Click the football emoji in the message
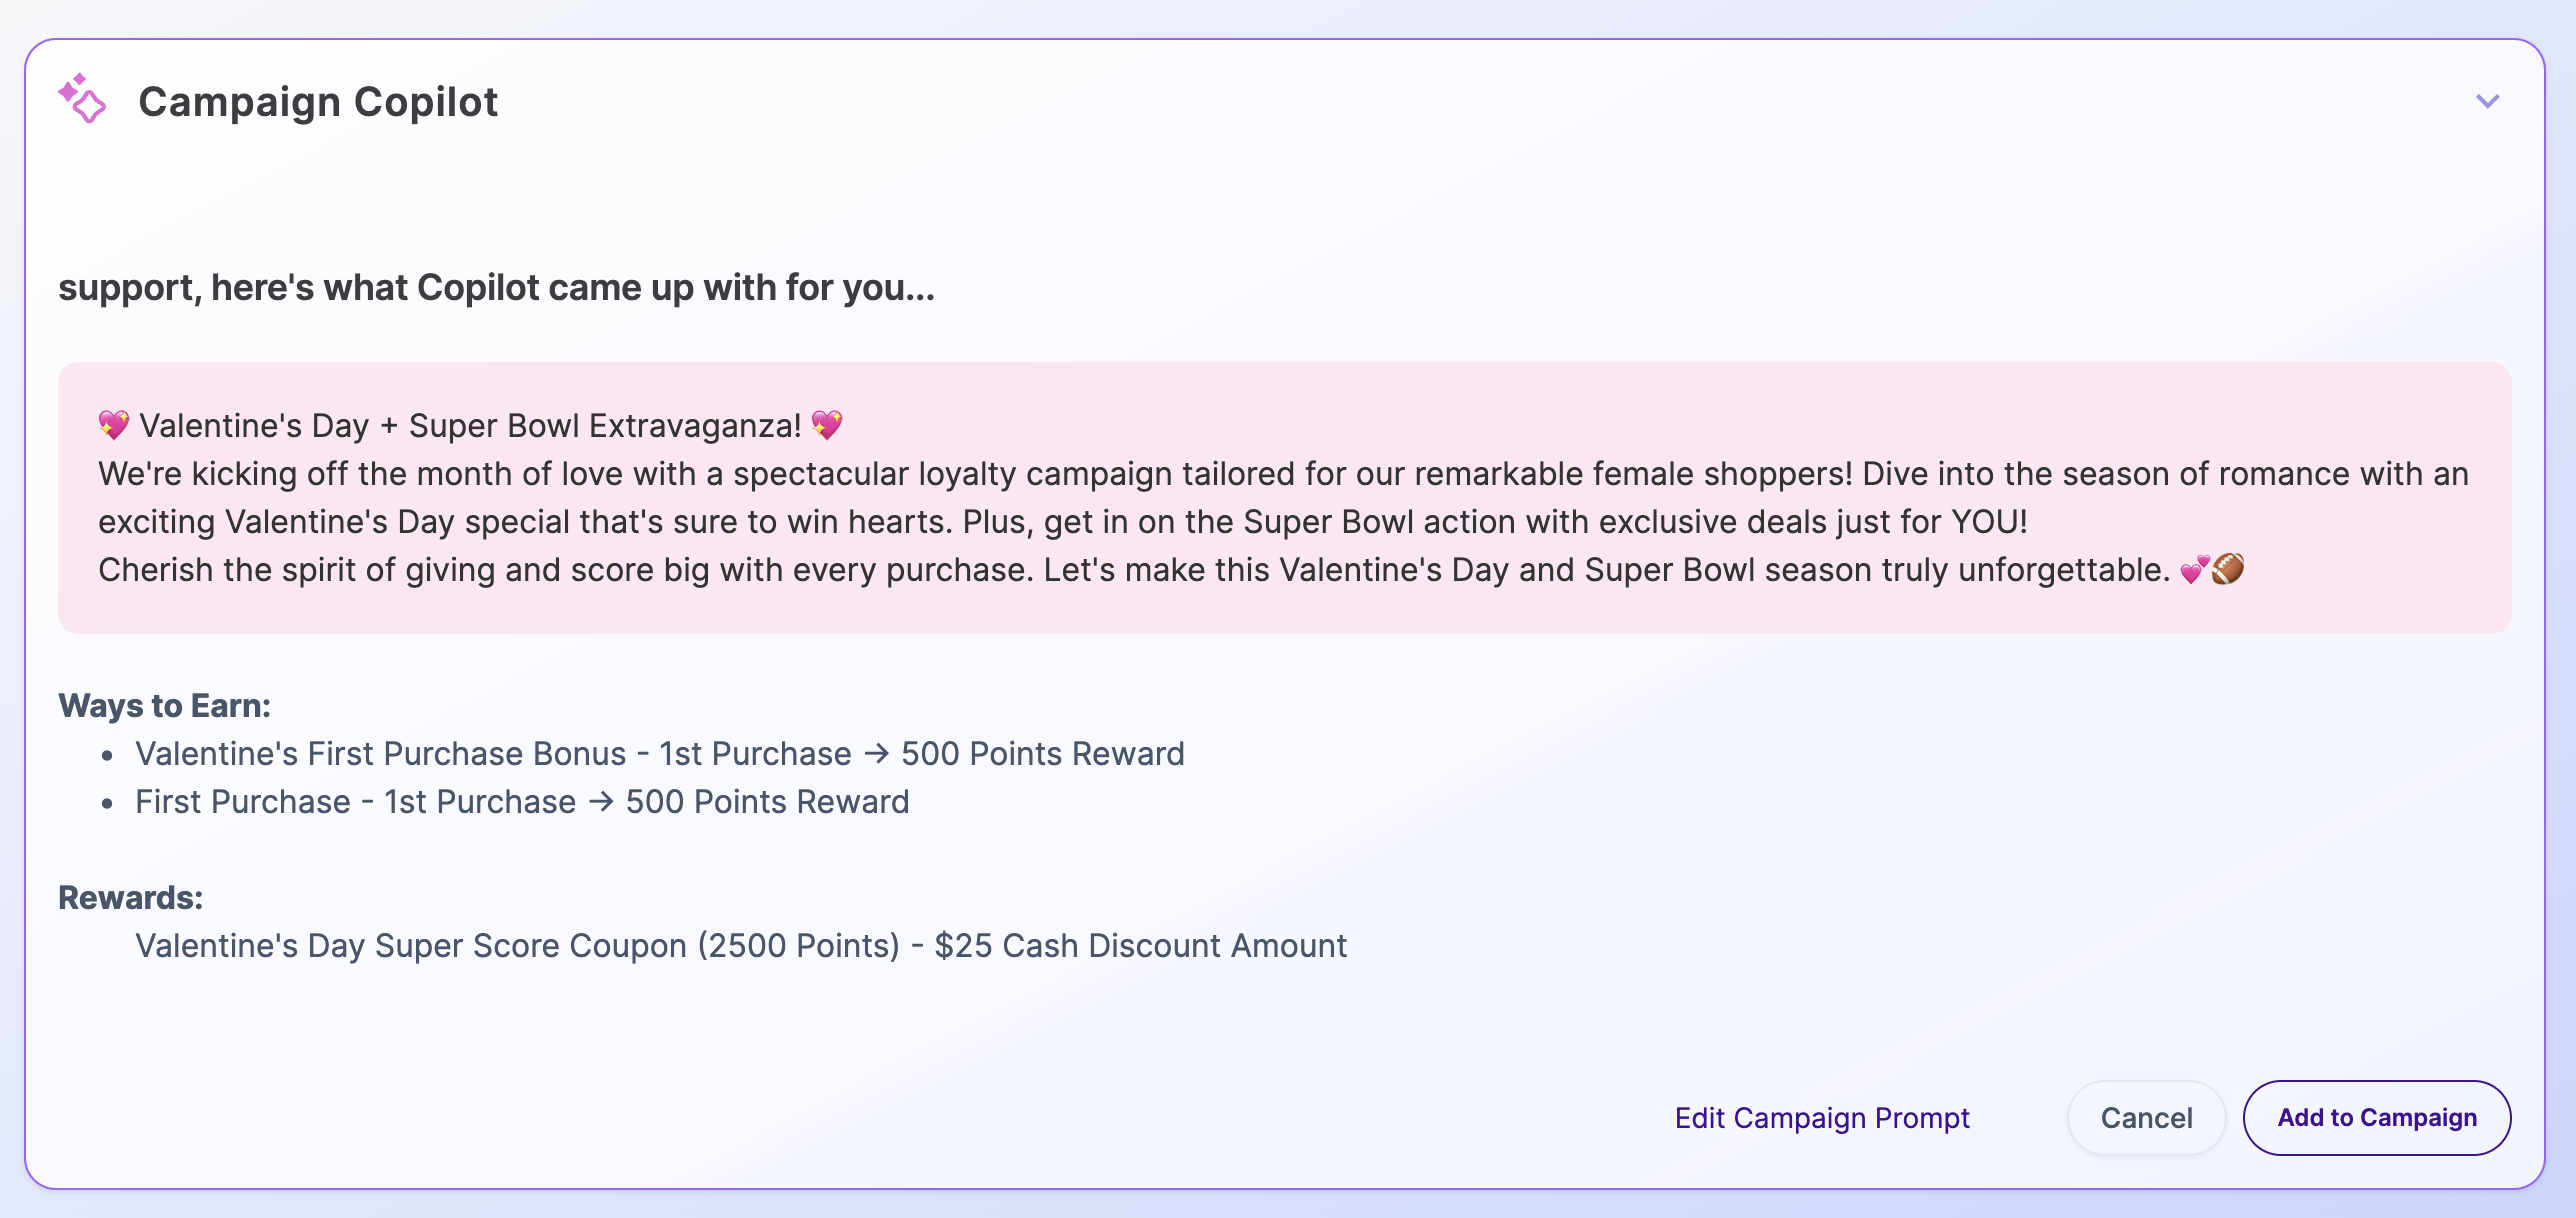Image resolution: width=2576 pixels, height=1218 pixels. [2228, 569]
